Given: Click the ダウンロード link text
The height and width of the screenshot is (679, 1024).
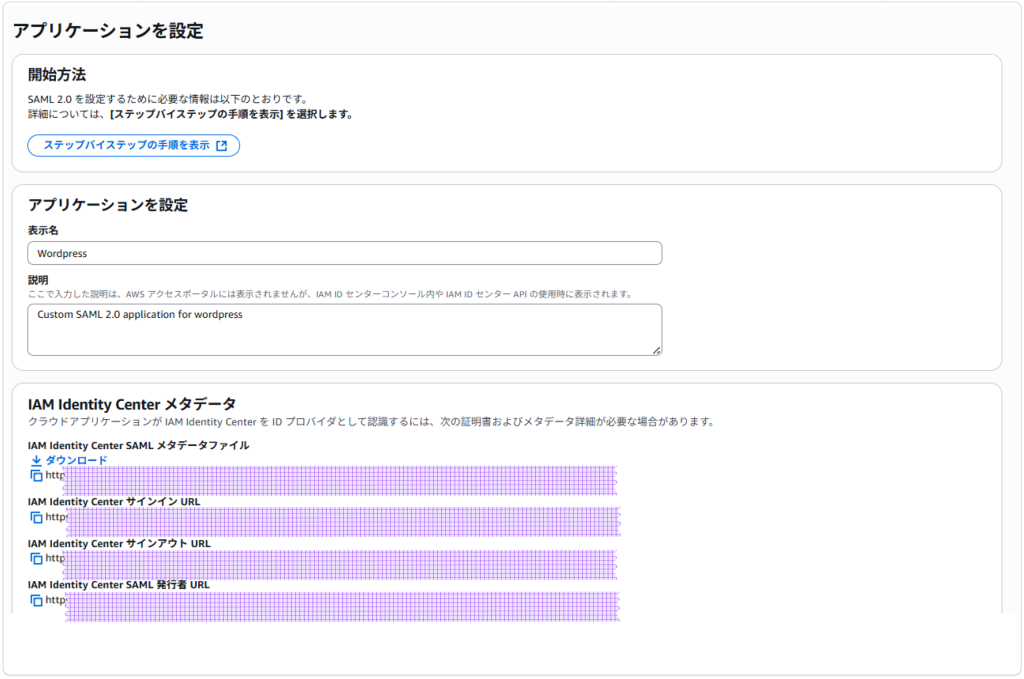Looking at the screenshot, I should click(x=76, y=460).
